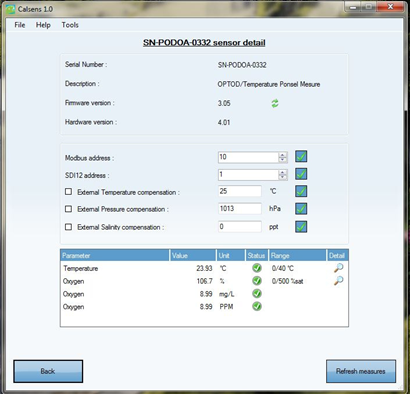The width and height of the screenshot is (410, 394).
Task: Select the Oxygen PPM unit cell
Action: click(226, 307)
